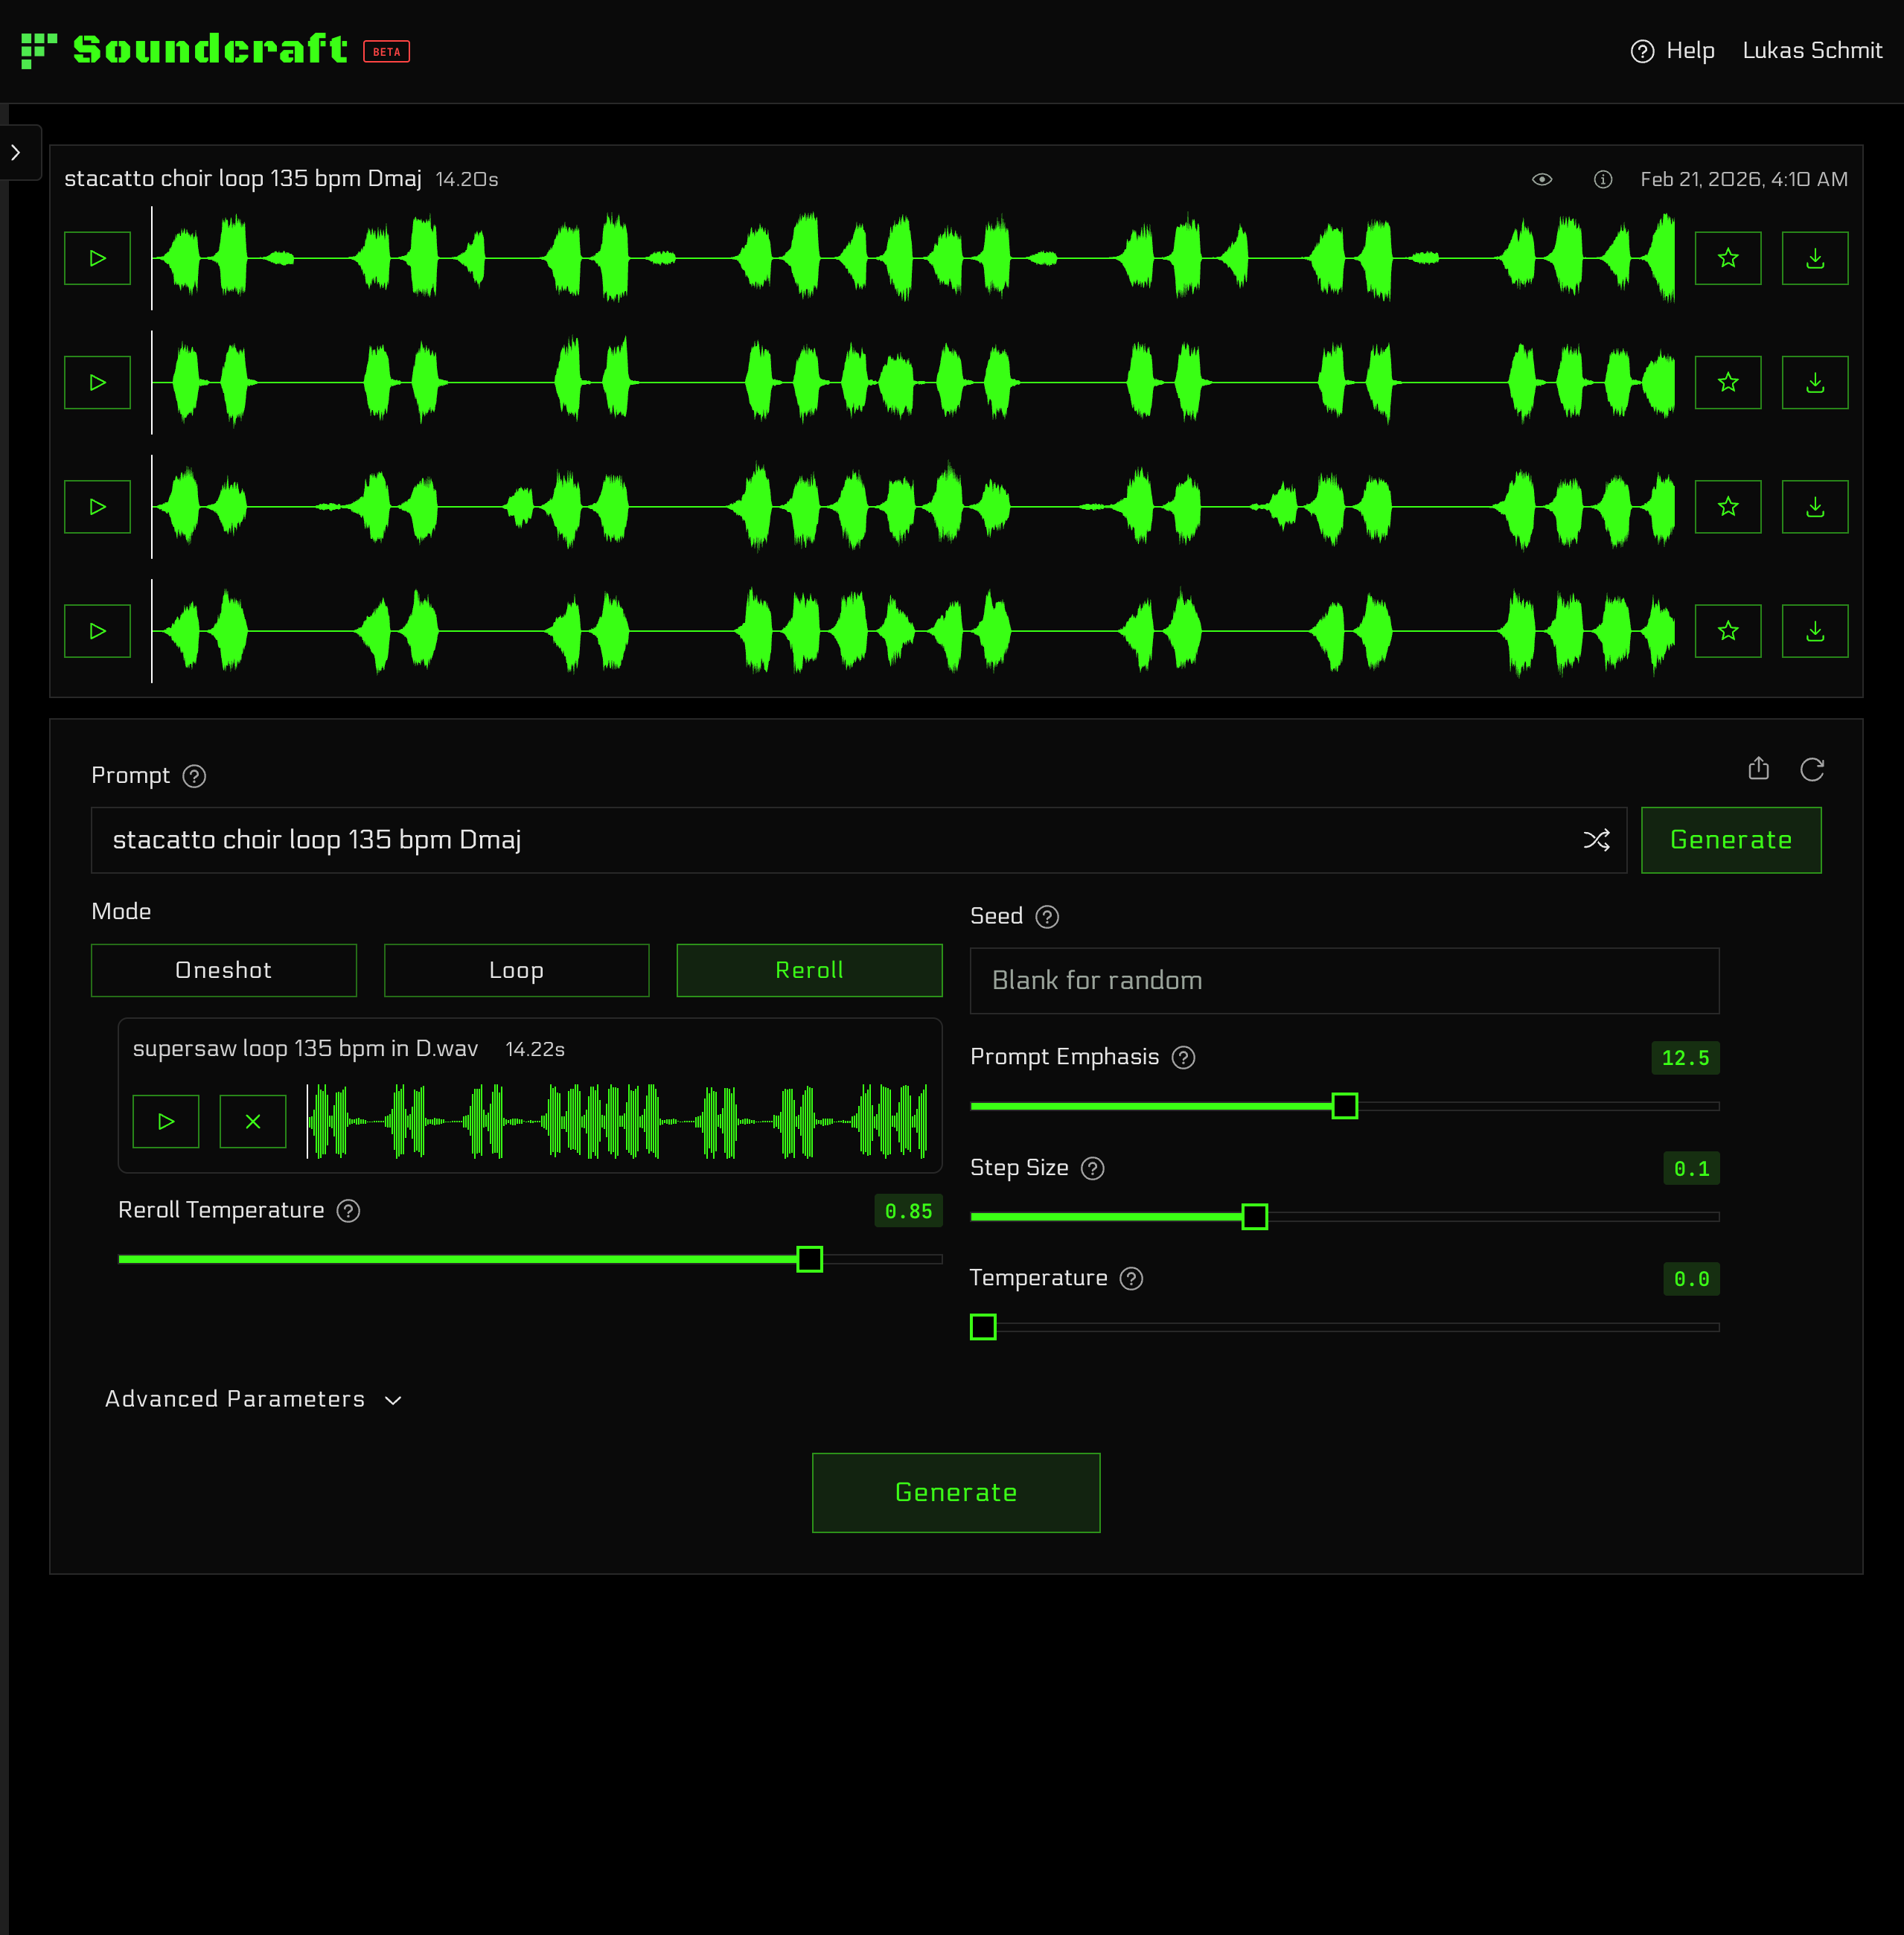This screenshot has width=1904, height=1935.
Task: Reset parameters with the refresh icon
Action: click(x=1811, y=768)
